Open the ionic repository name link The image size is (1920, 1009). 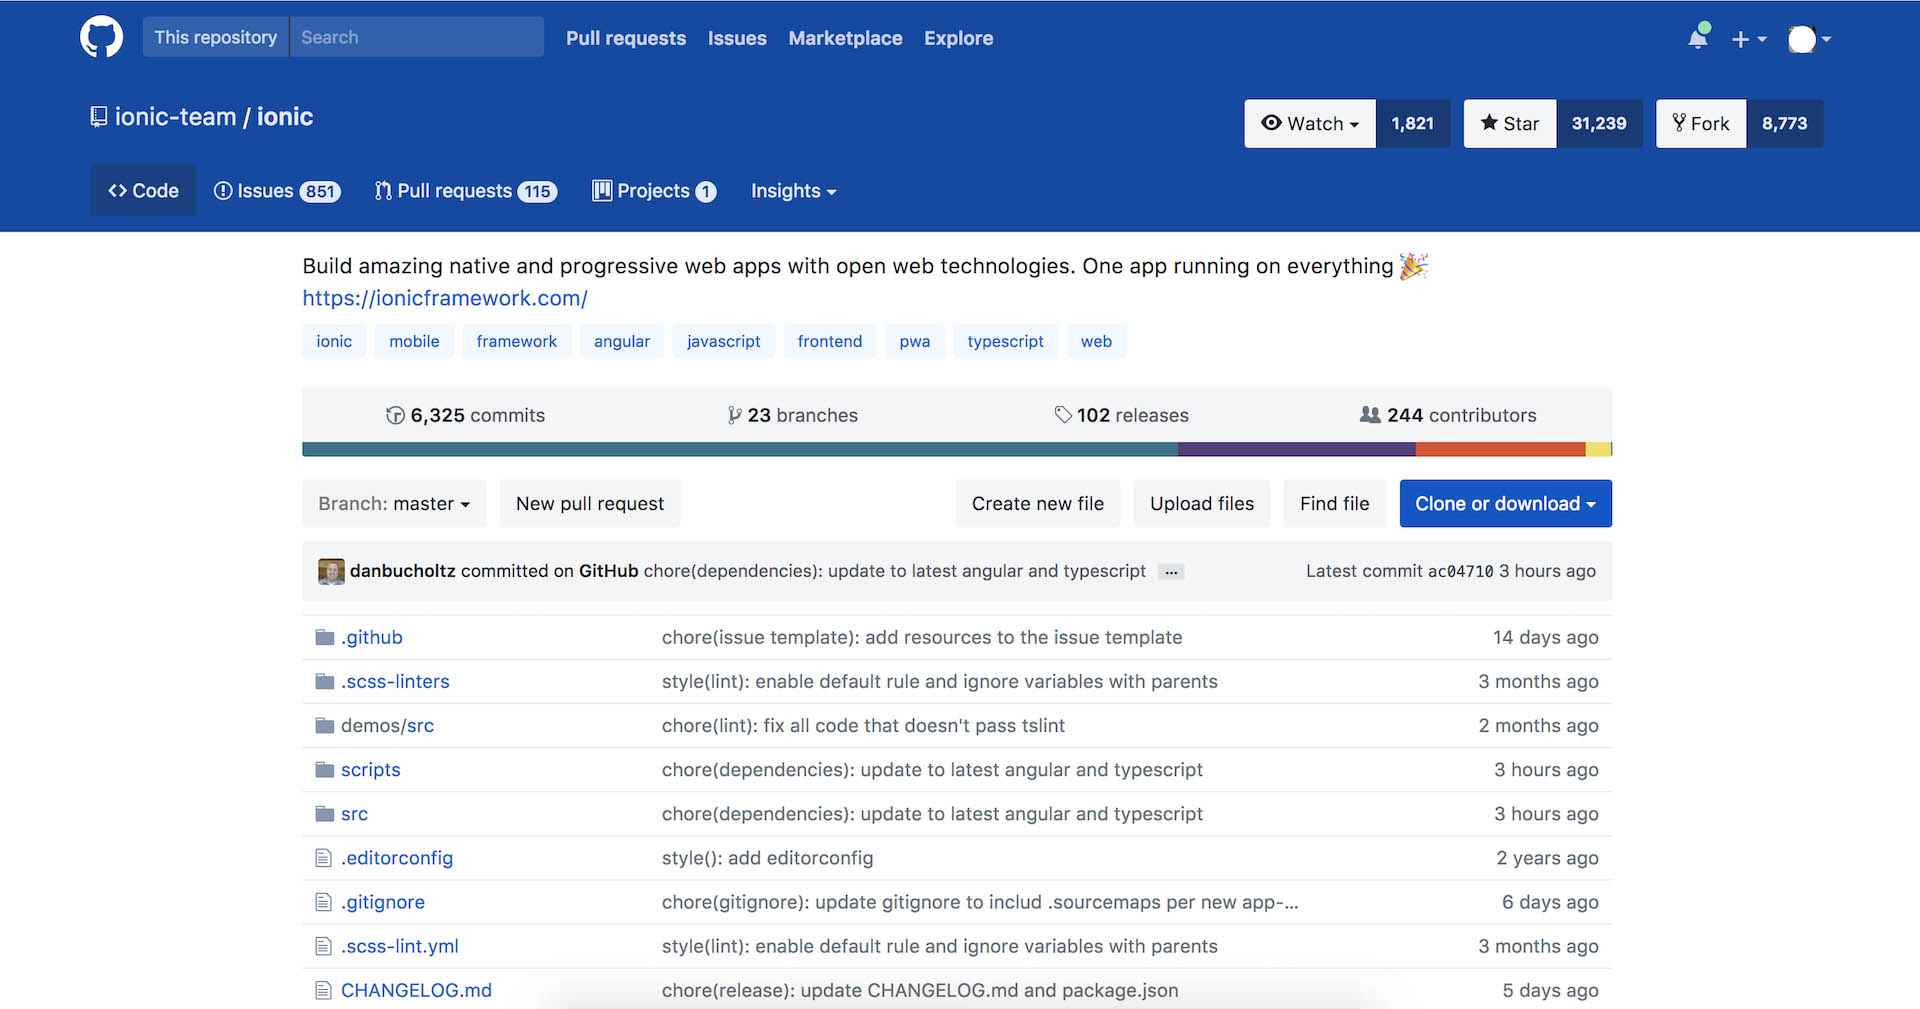(285, 117)
